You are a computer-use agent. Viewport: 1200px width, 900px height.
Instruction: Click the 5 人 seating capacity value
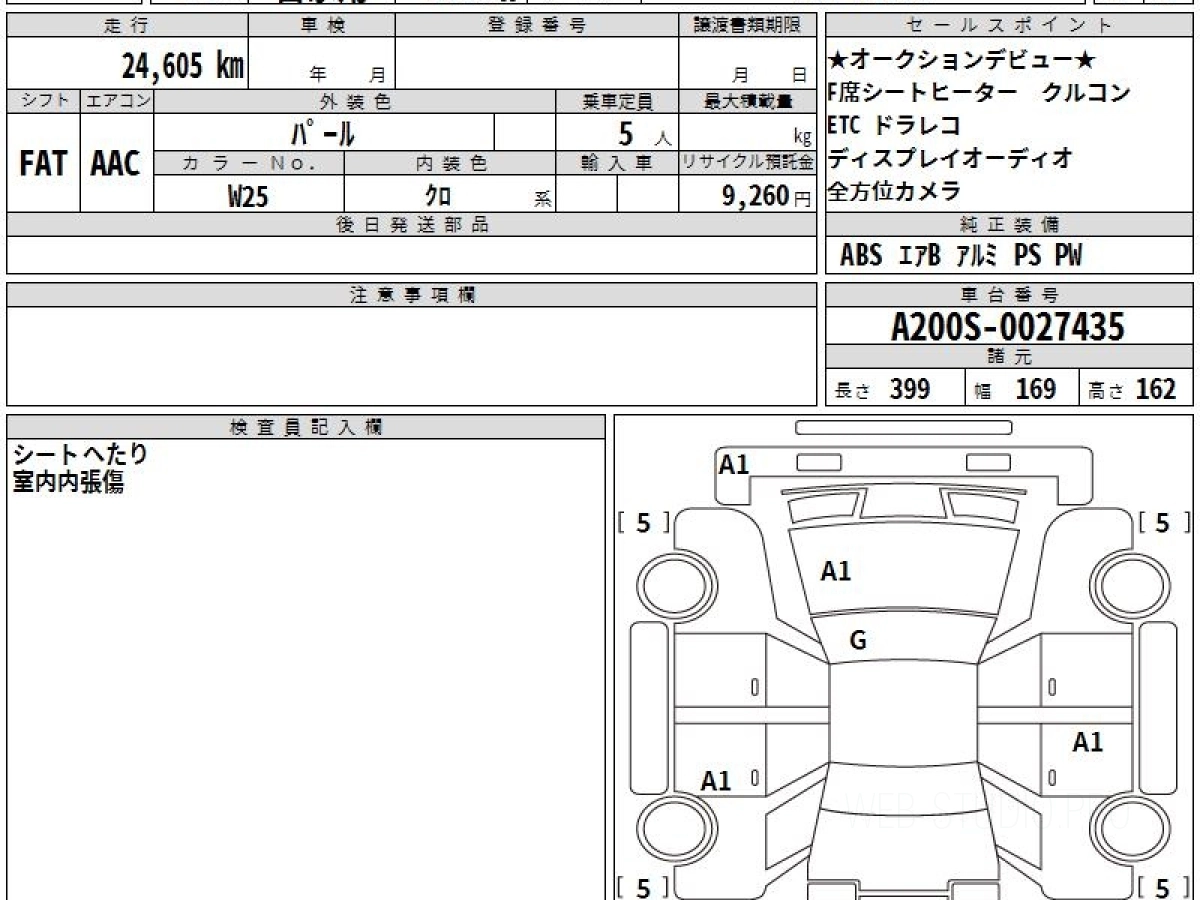(x=644, y=134)
